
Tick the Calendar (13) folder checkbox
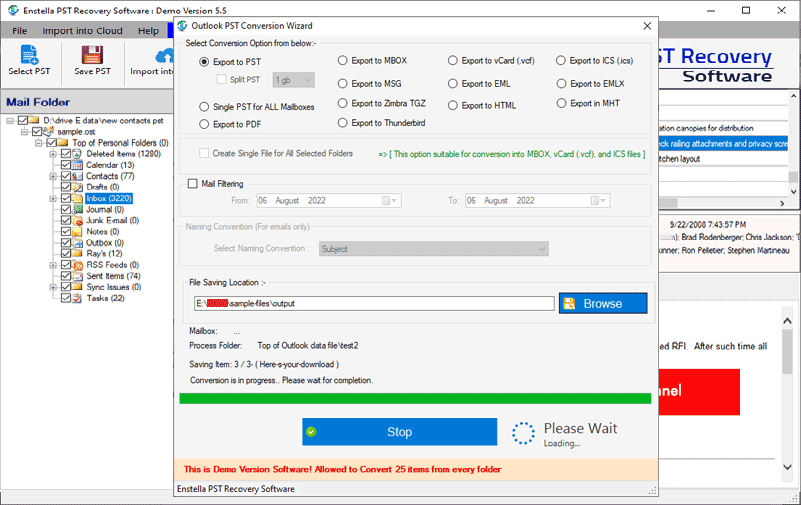66,165
